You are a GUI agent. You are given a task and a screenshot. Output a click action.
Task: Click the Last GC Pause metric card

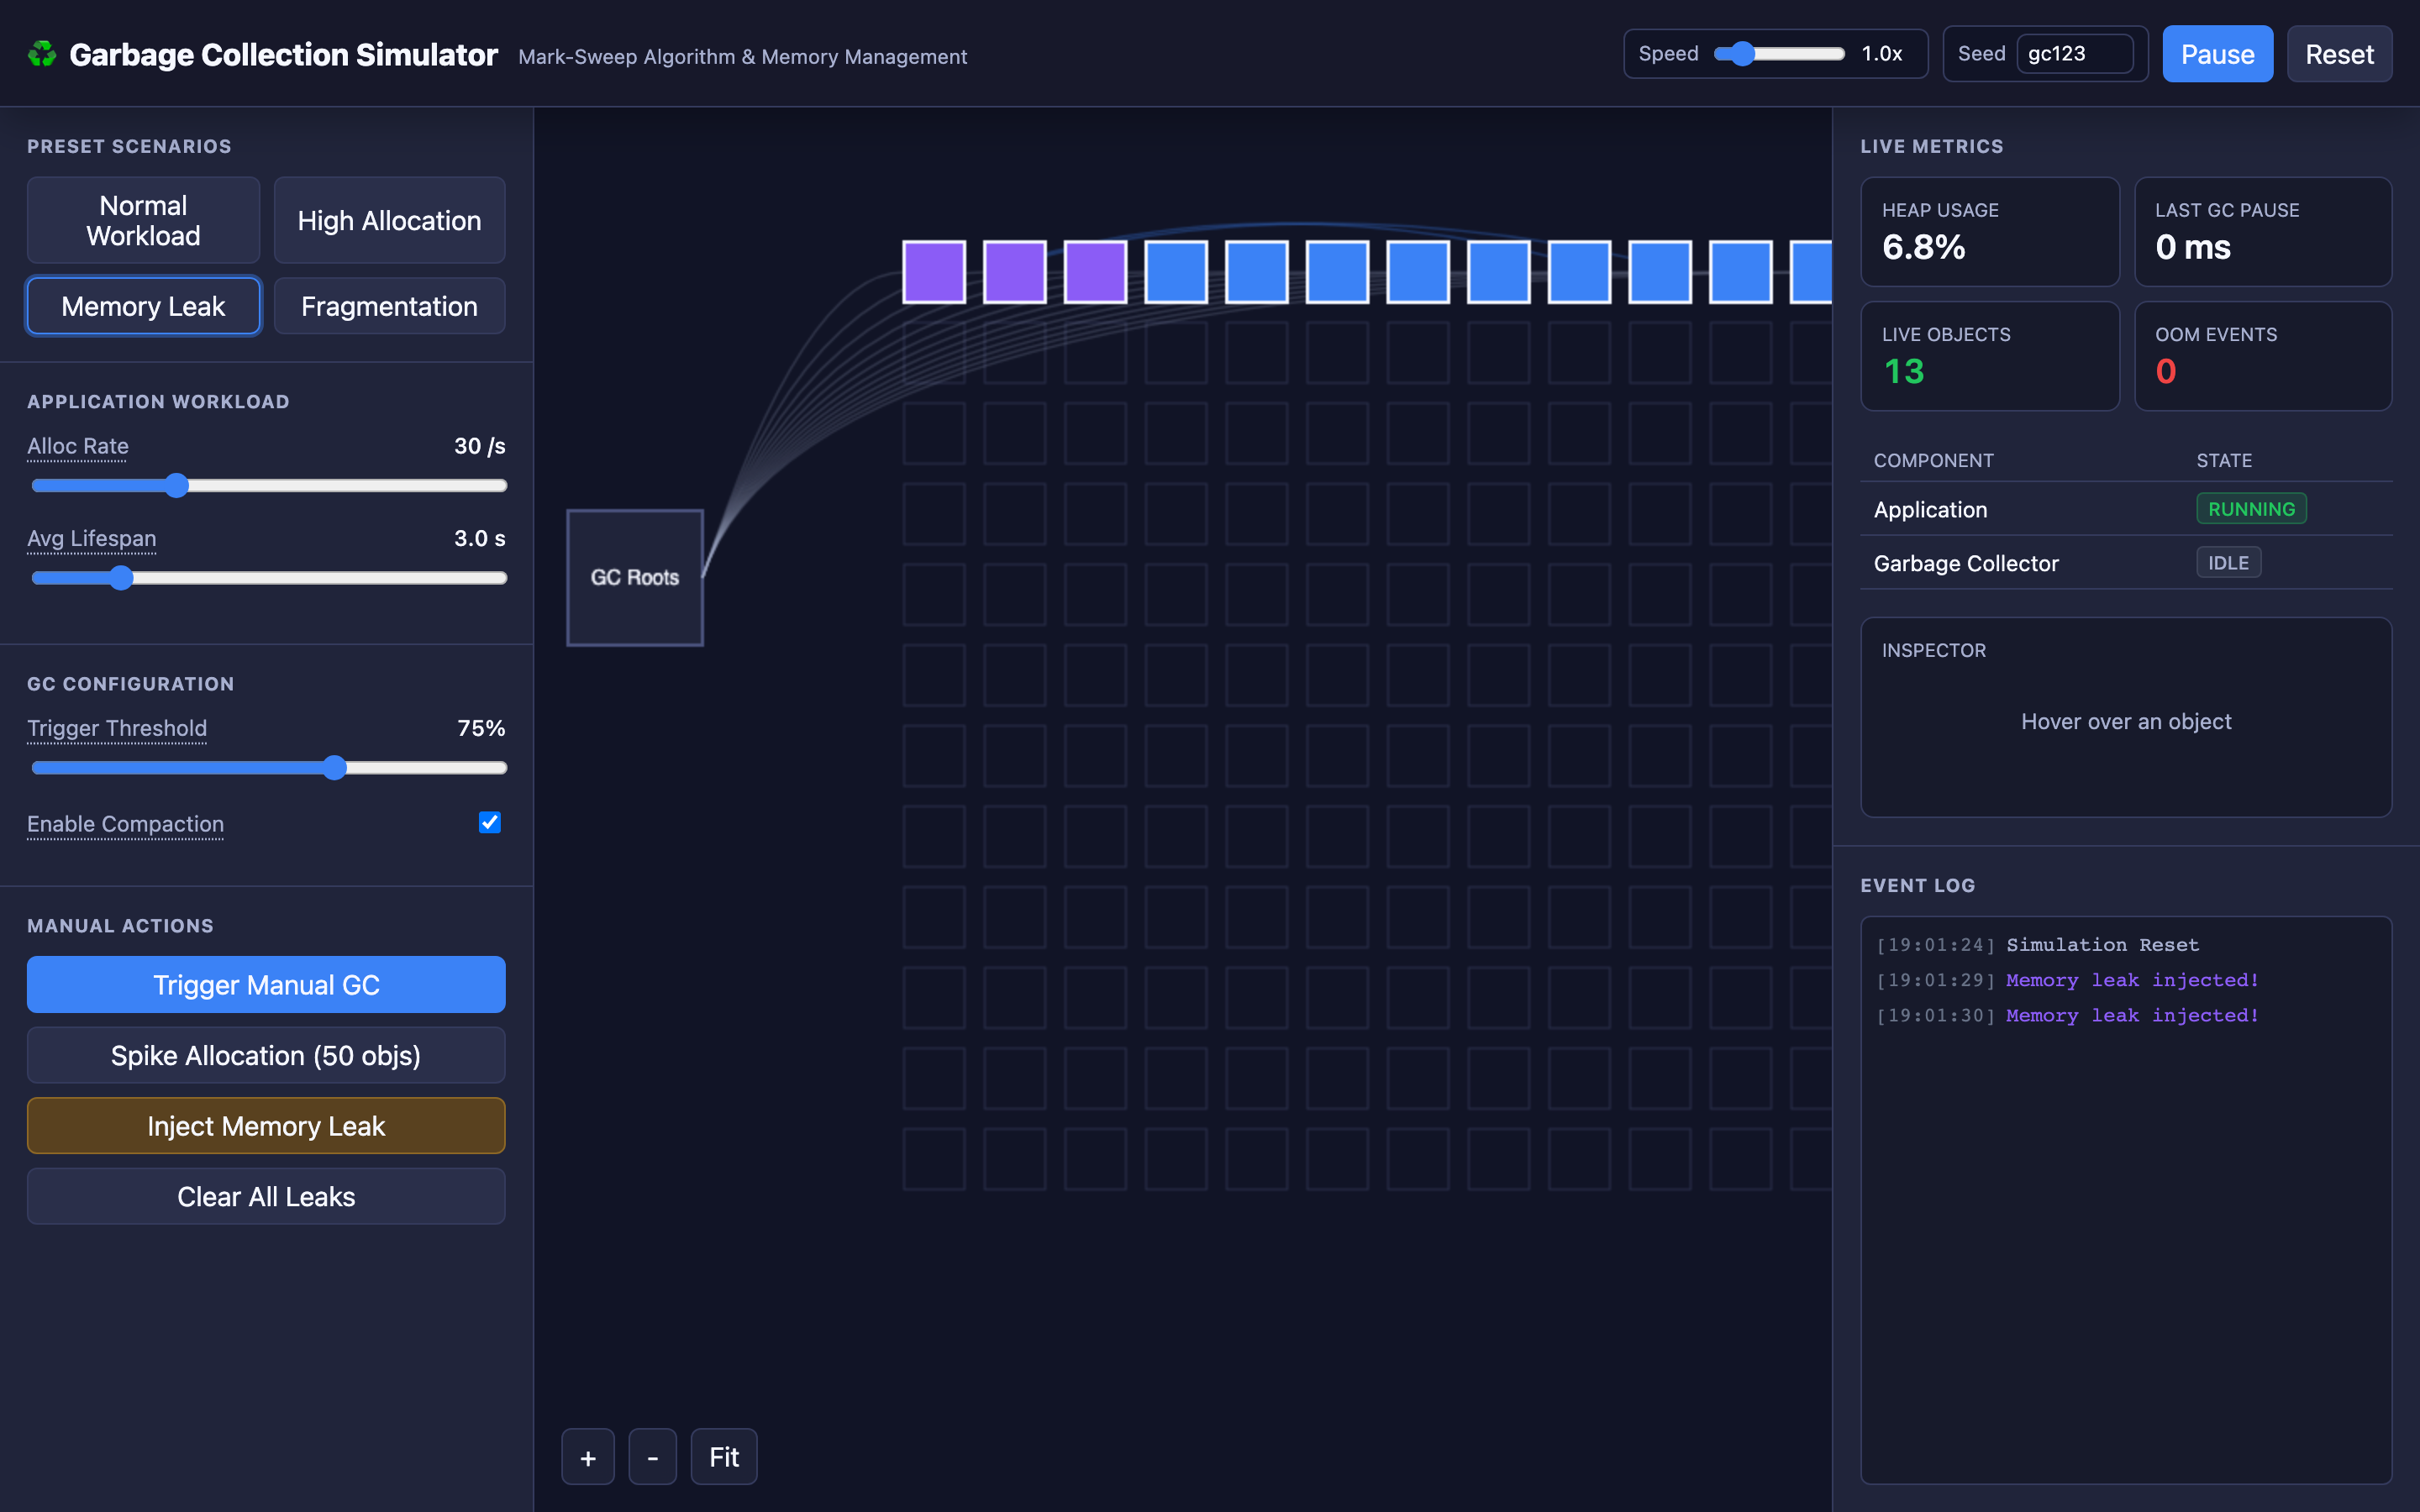pos(2263,232)
